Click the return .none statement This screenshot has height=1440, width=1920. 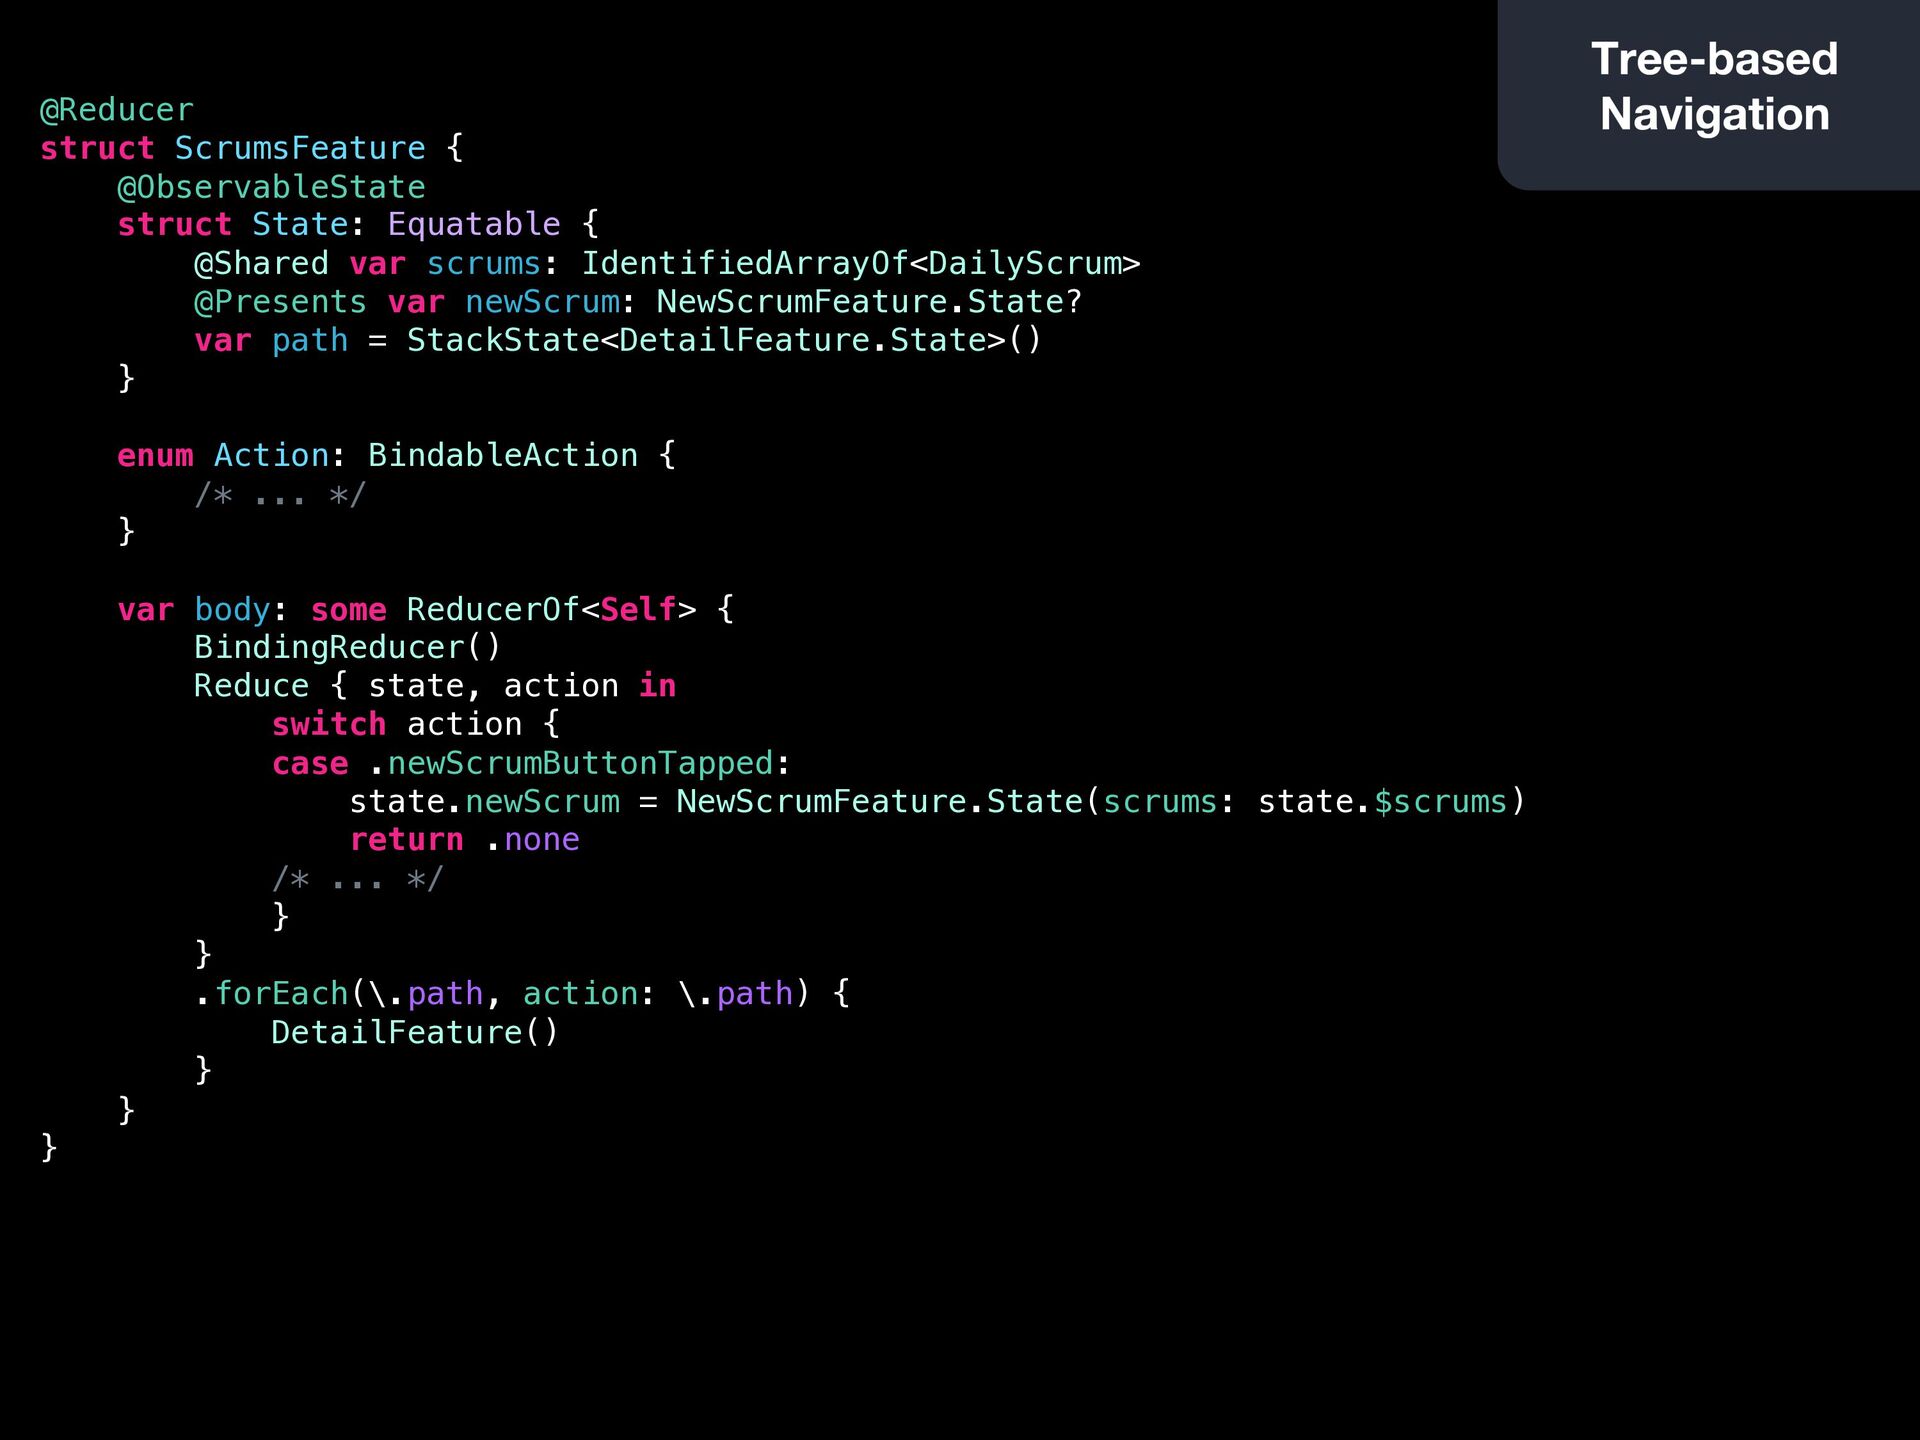[x=465, y=840]
